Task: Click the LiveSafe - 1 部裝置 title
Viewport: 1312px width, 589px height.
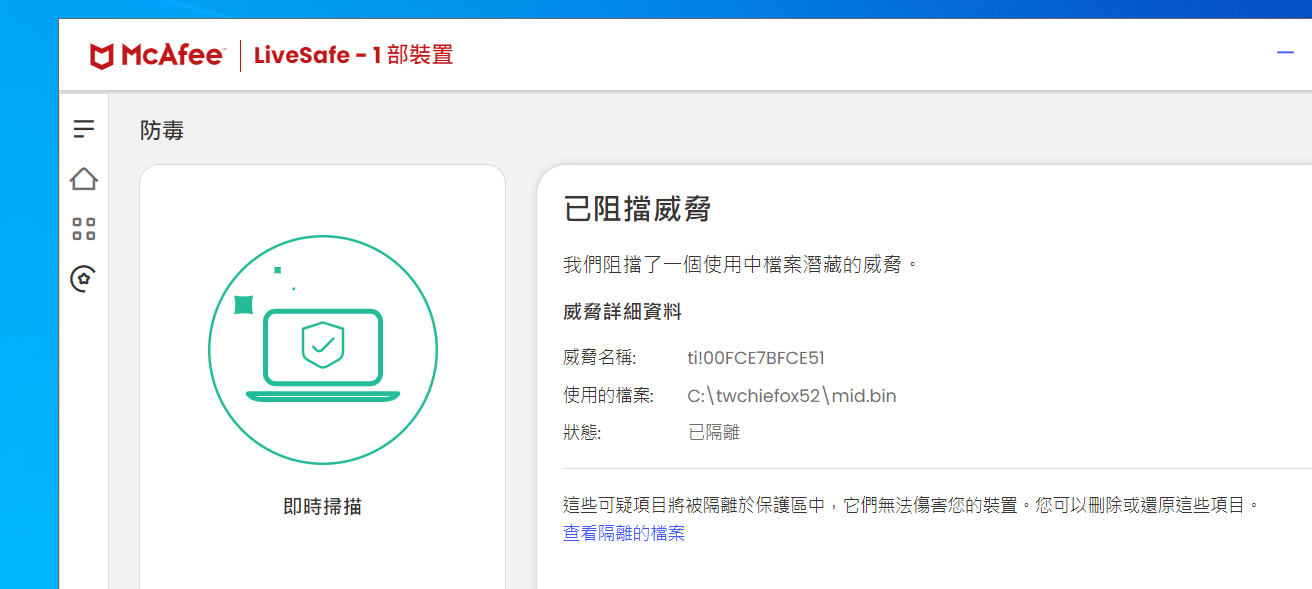Action: point(353,55)
